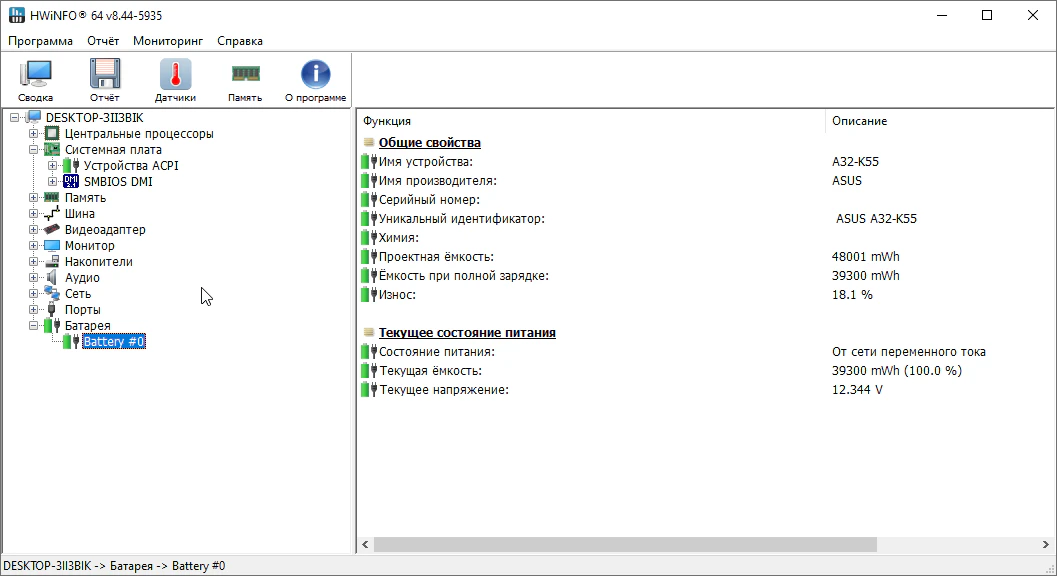The height and width of the screenshot is (576, 1057).
Task: Collapse the Батарея tree branch
Action: point(34,326)
